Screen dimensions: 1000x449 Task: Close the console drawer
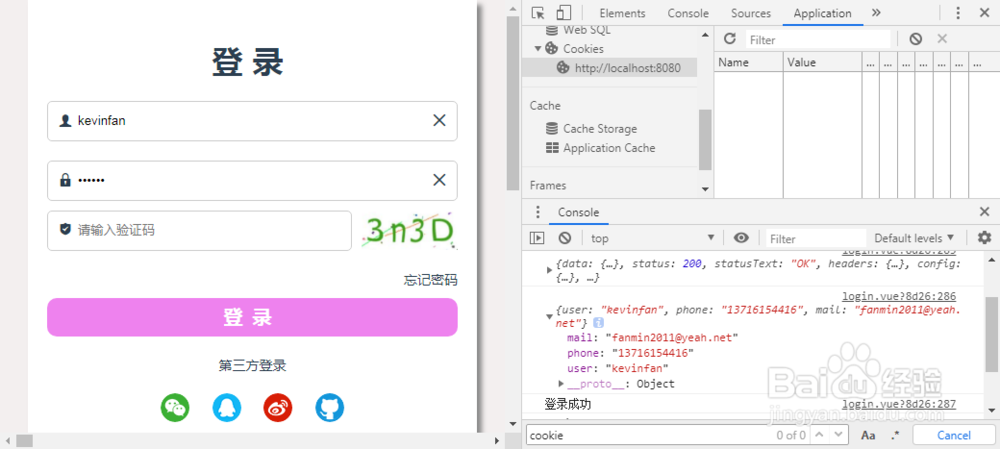984,212
